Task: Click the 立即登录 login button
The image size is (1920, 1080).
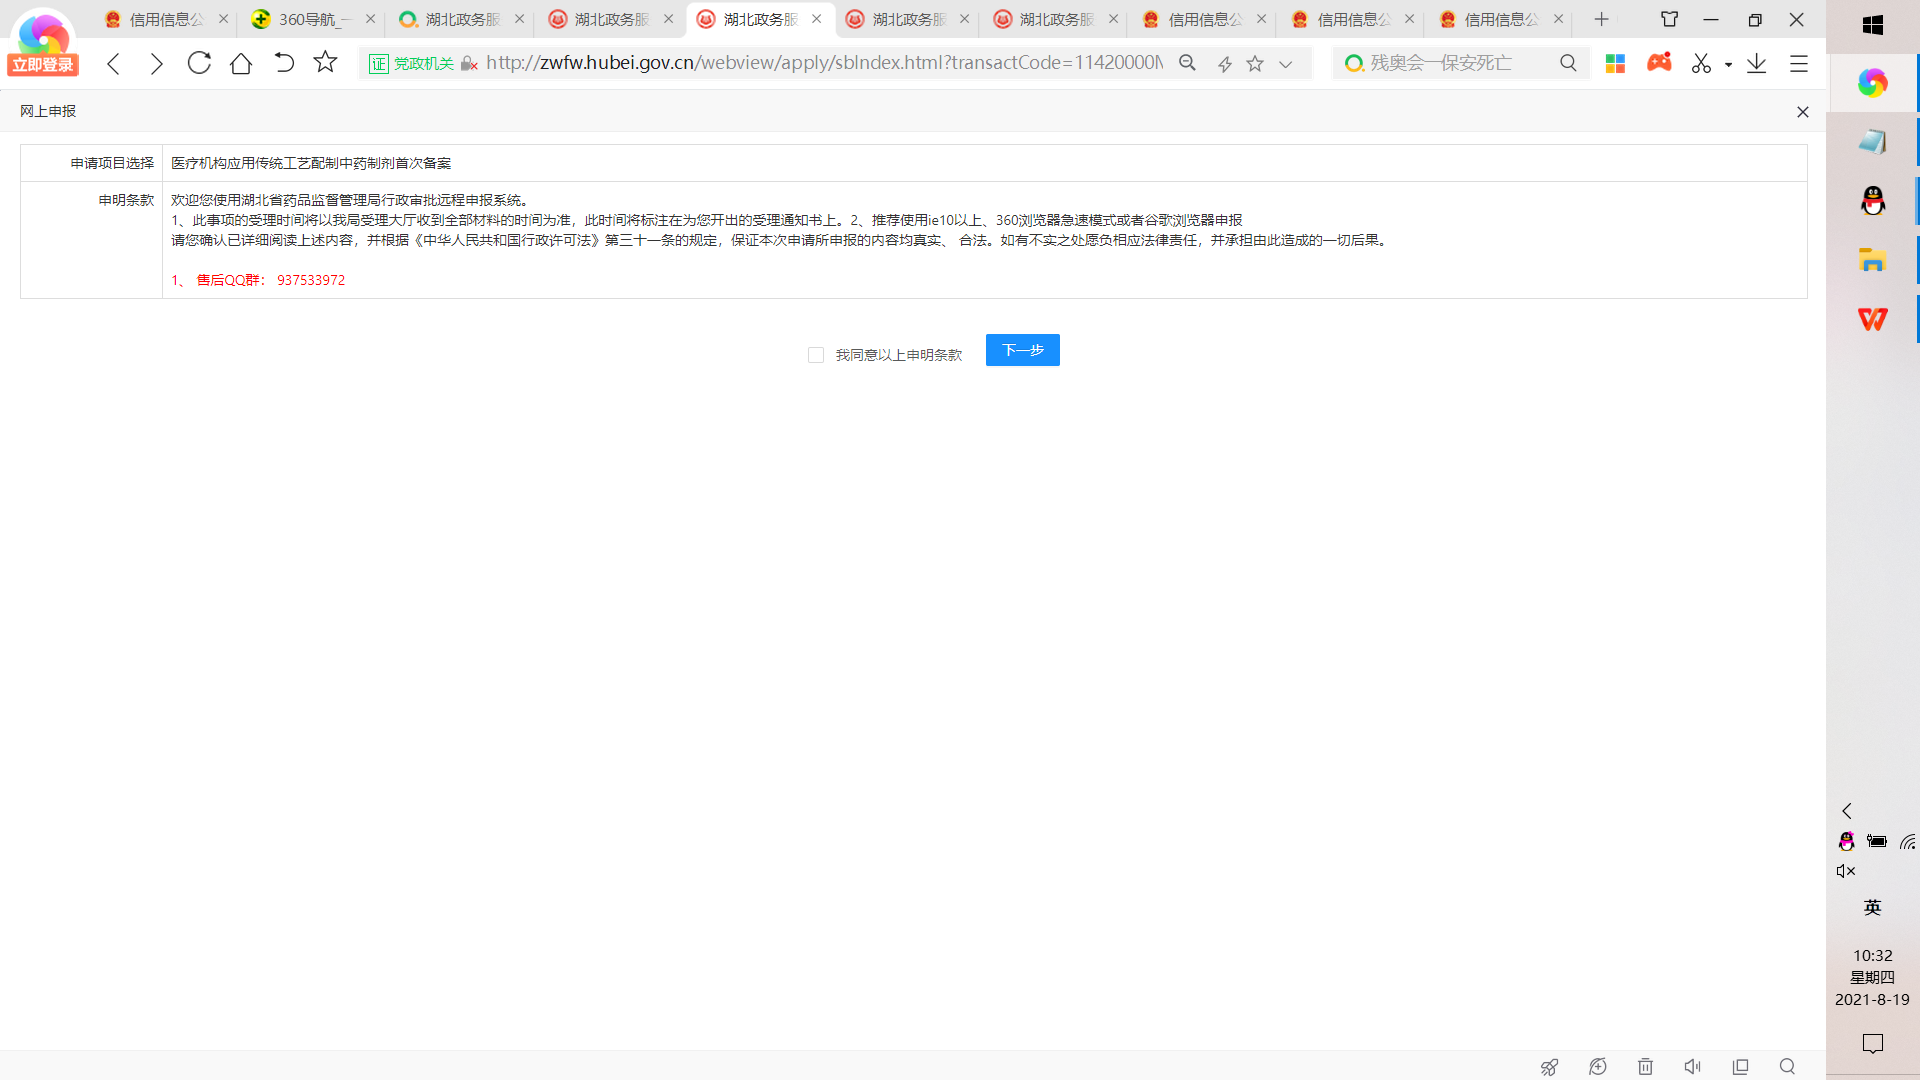Action: [43, 65]
